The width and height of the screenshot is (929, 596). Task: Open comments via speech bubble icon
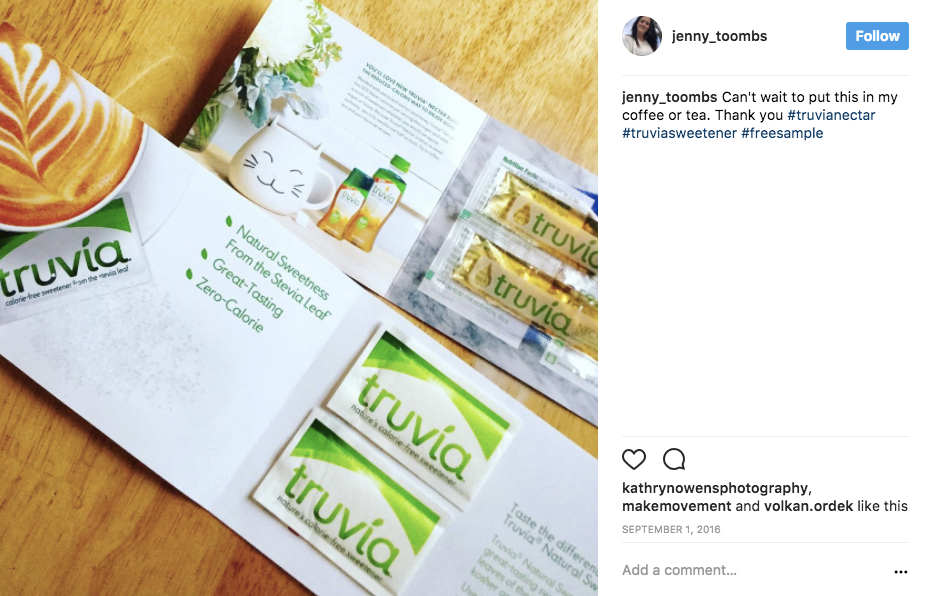[x=674, y=459]
